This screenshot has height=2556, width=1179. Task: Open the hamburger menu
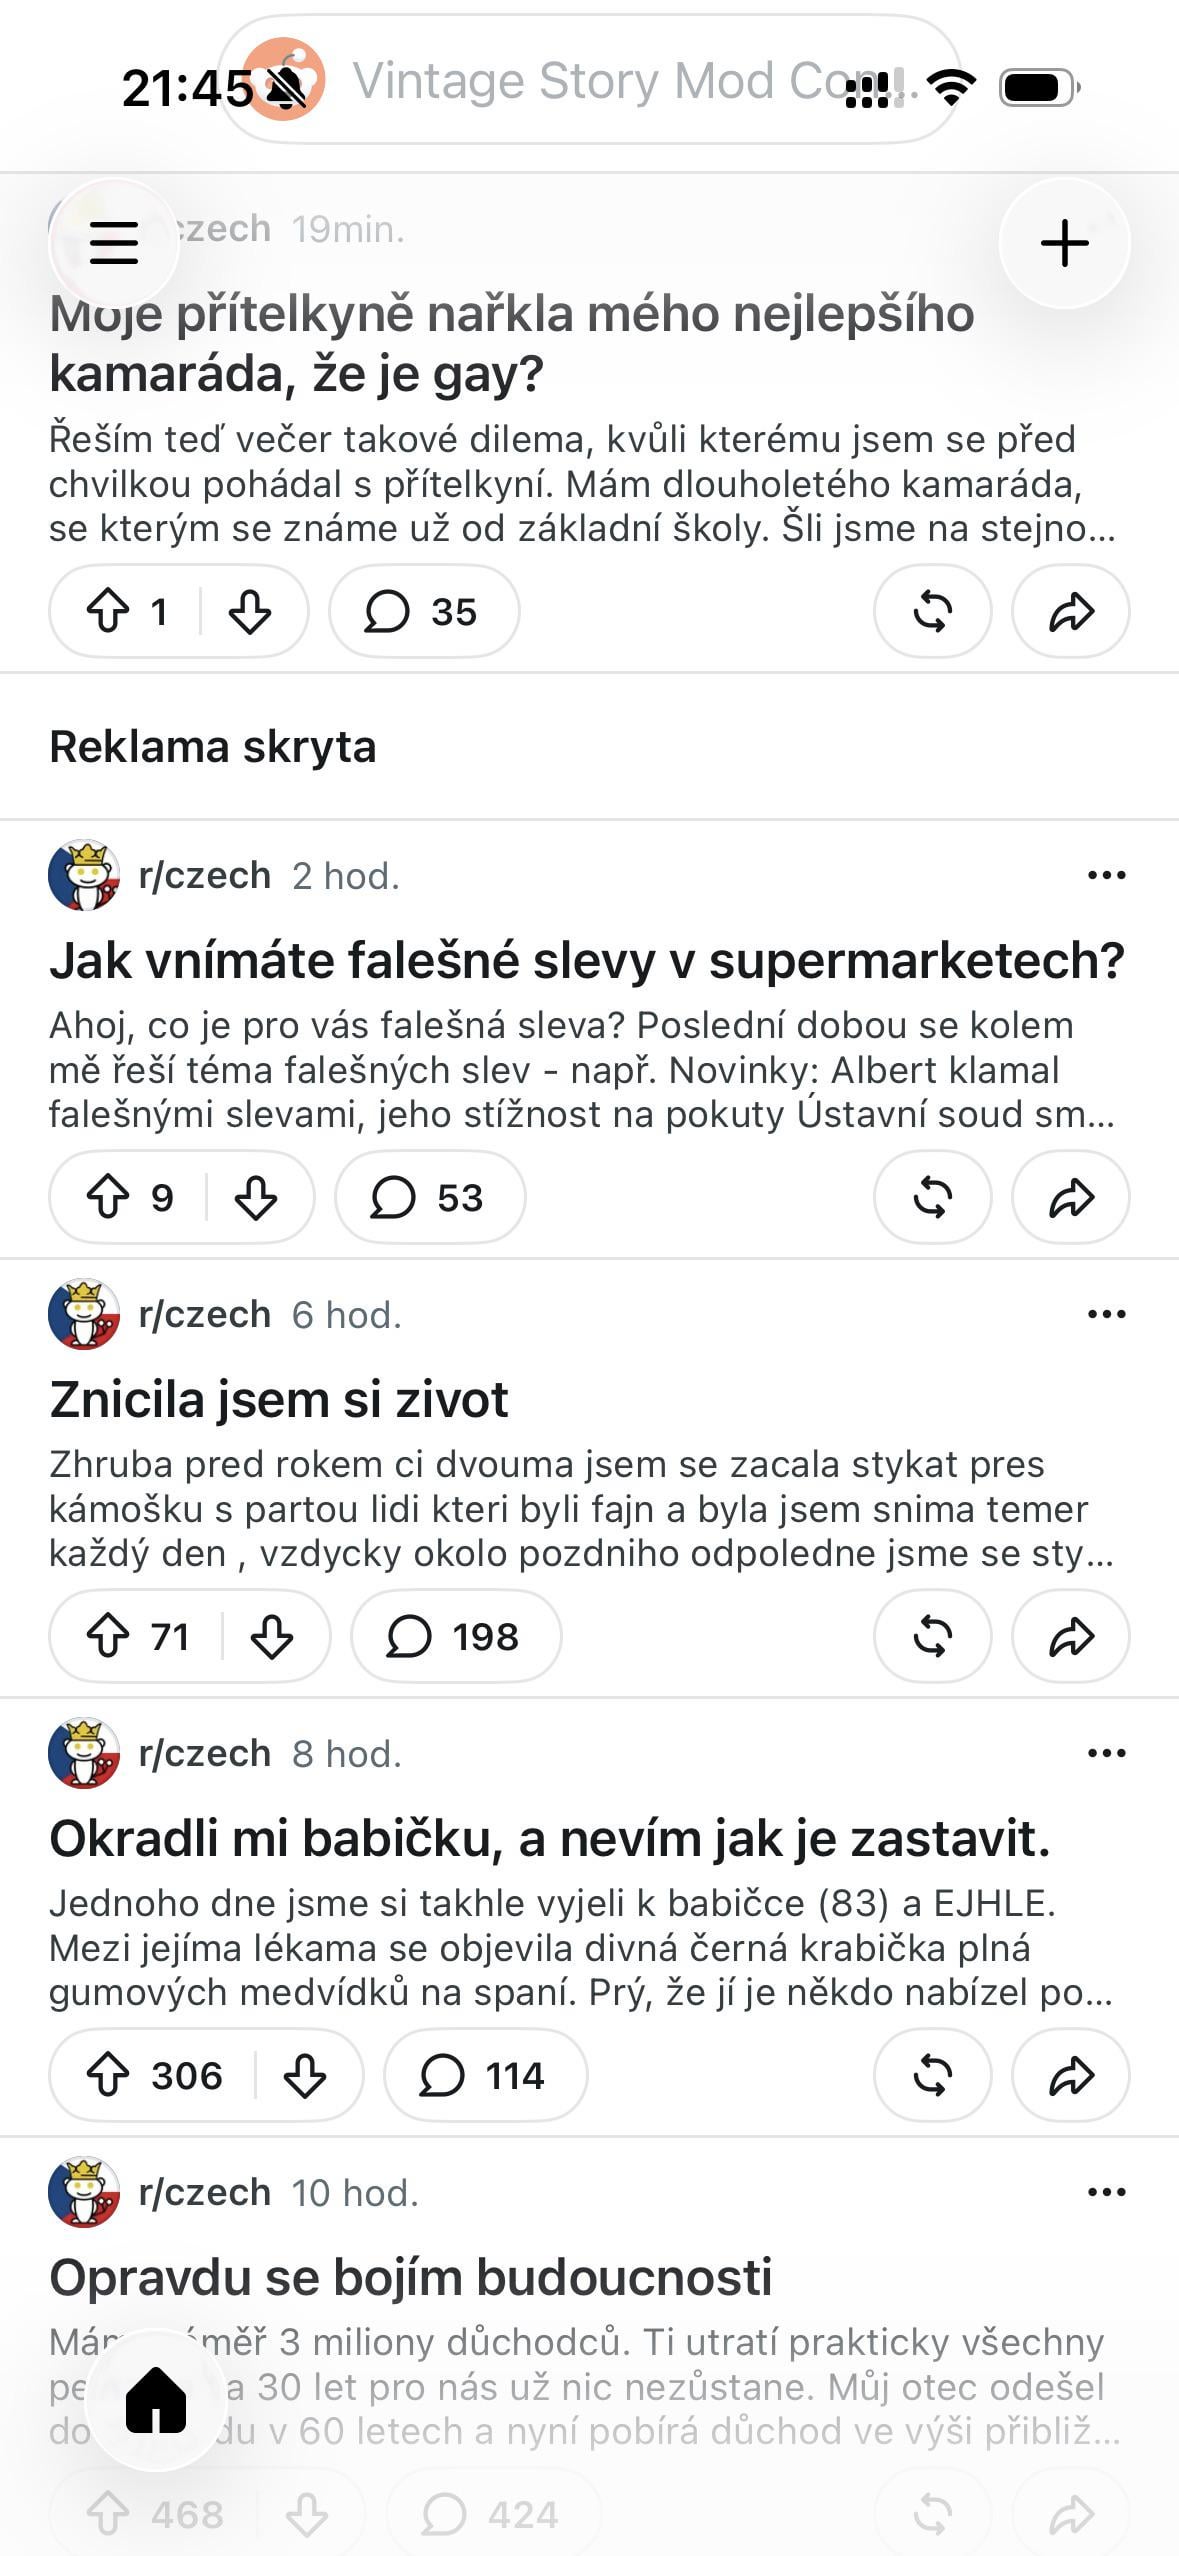click(x=113, y=243)
